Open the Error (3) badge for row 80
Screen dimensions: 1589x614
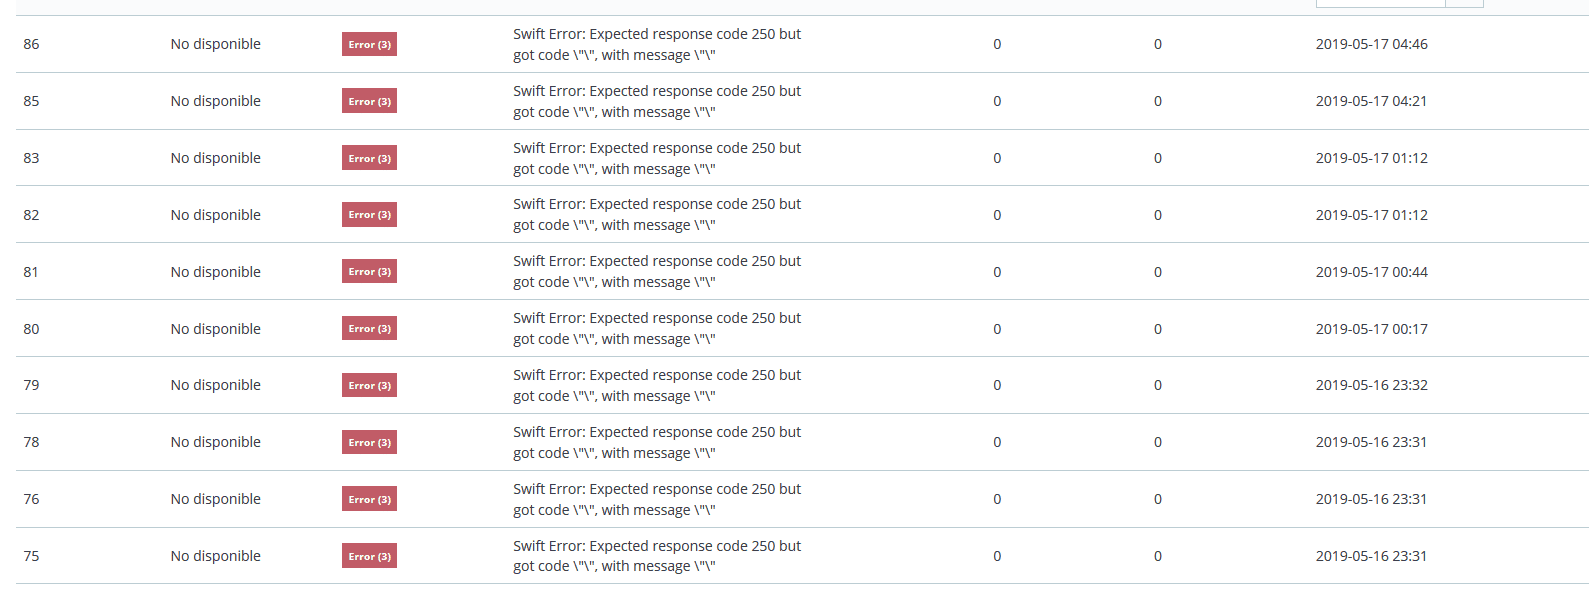(369, 329)
